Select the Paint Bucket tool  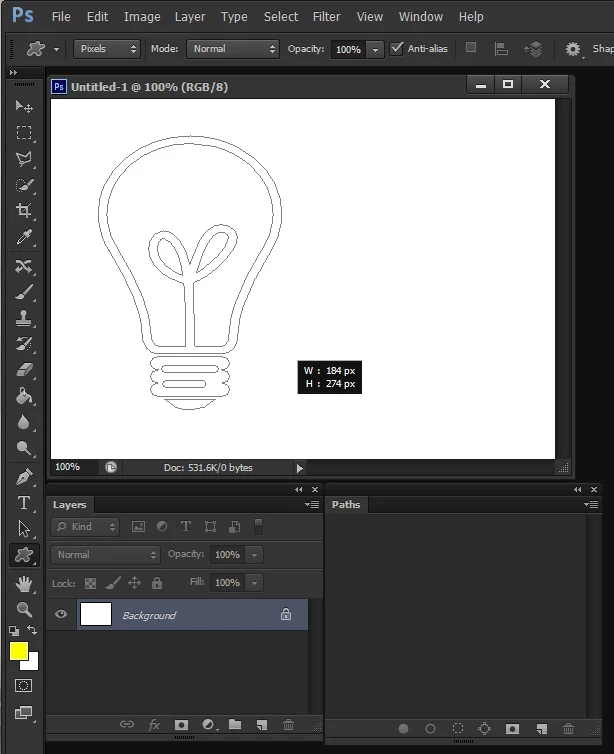pos(24,396)
